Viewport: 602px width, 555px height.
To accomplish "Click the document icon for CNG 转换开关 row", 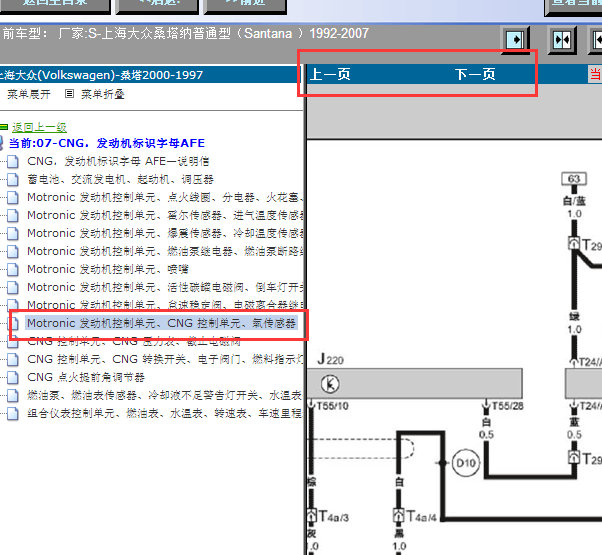I will point(13,360).
